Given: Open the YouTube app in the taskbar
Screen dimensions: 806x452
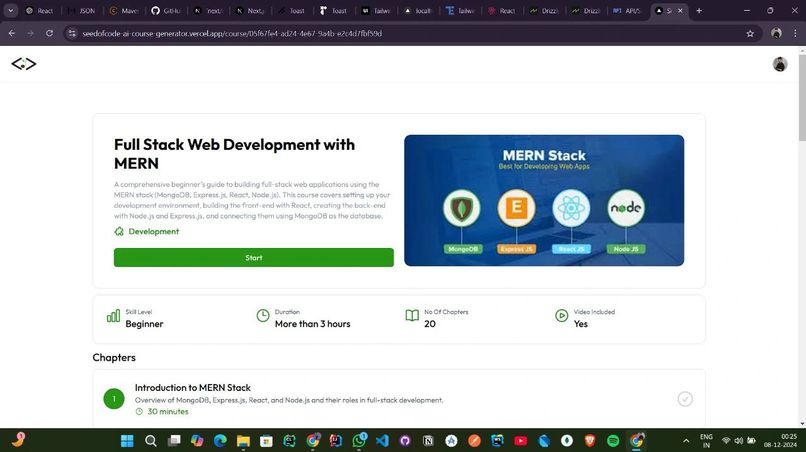Looking at the screenshot, I should pos(521,441).
